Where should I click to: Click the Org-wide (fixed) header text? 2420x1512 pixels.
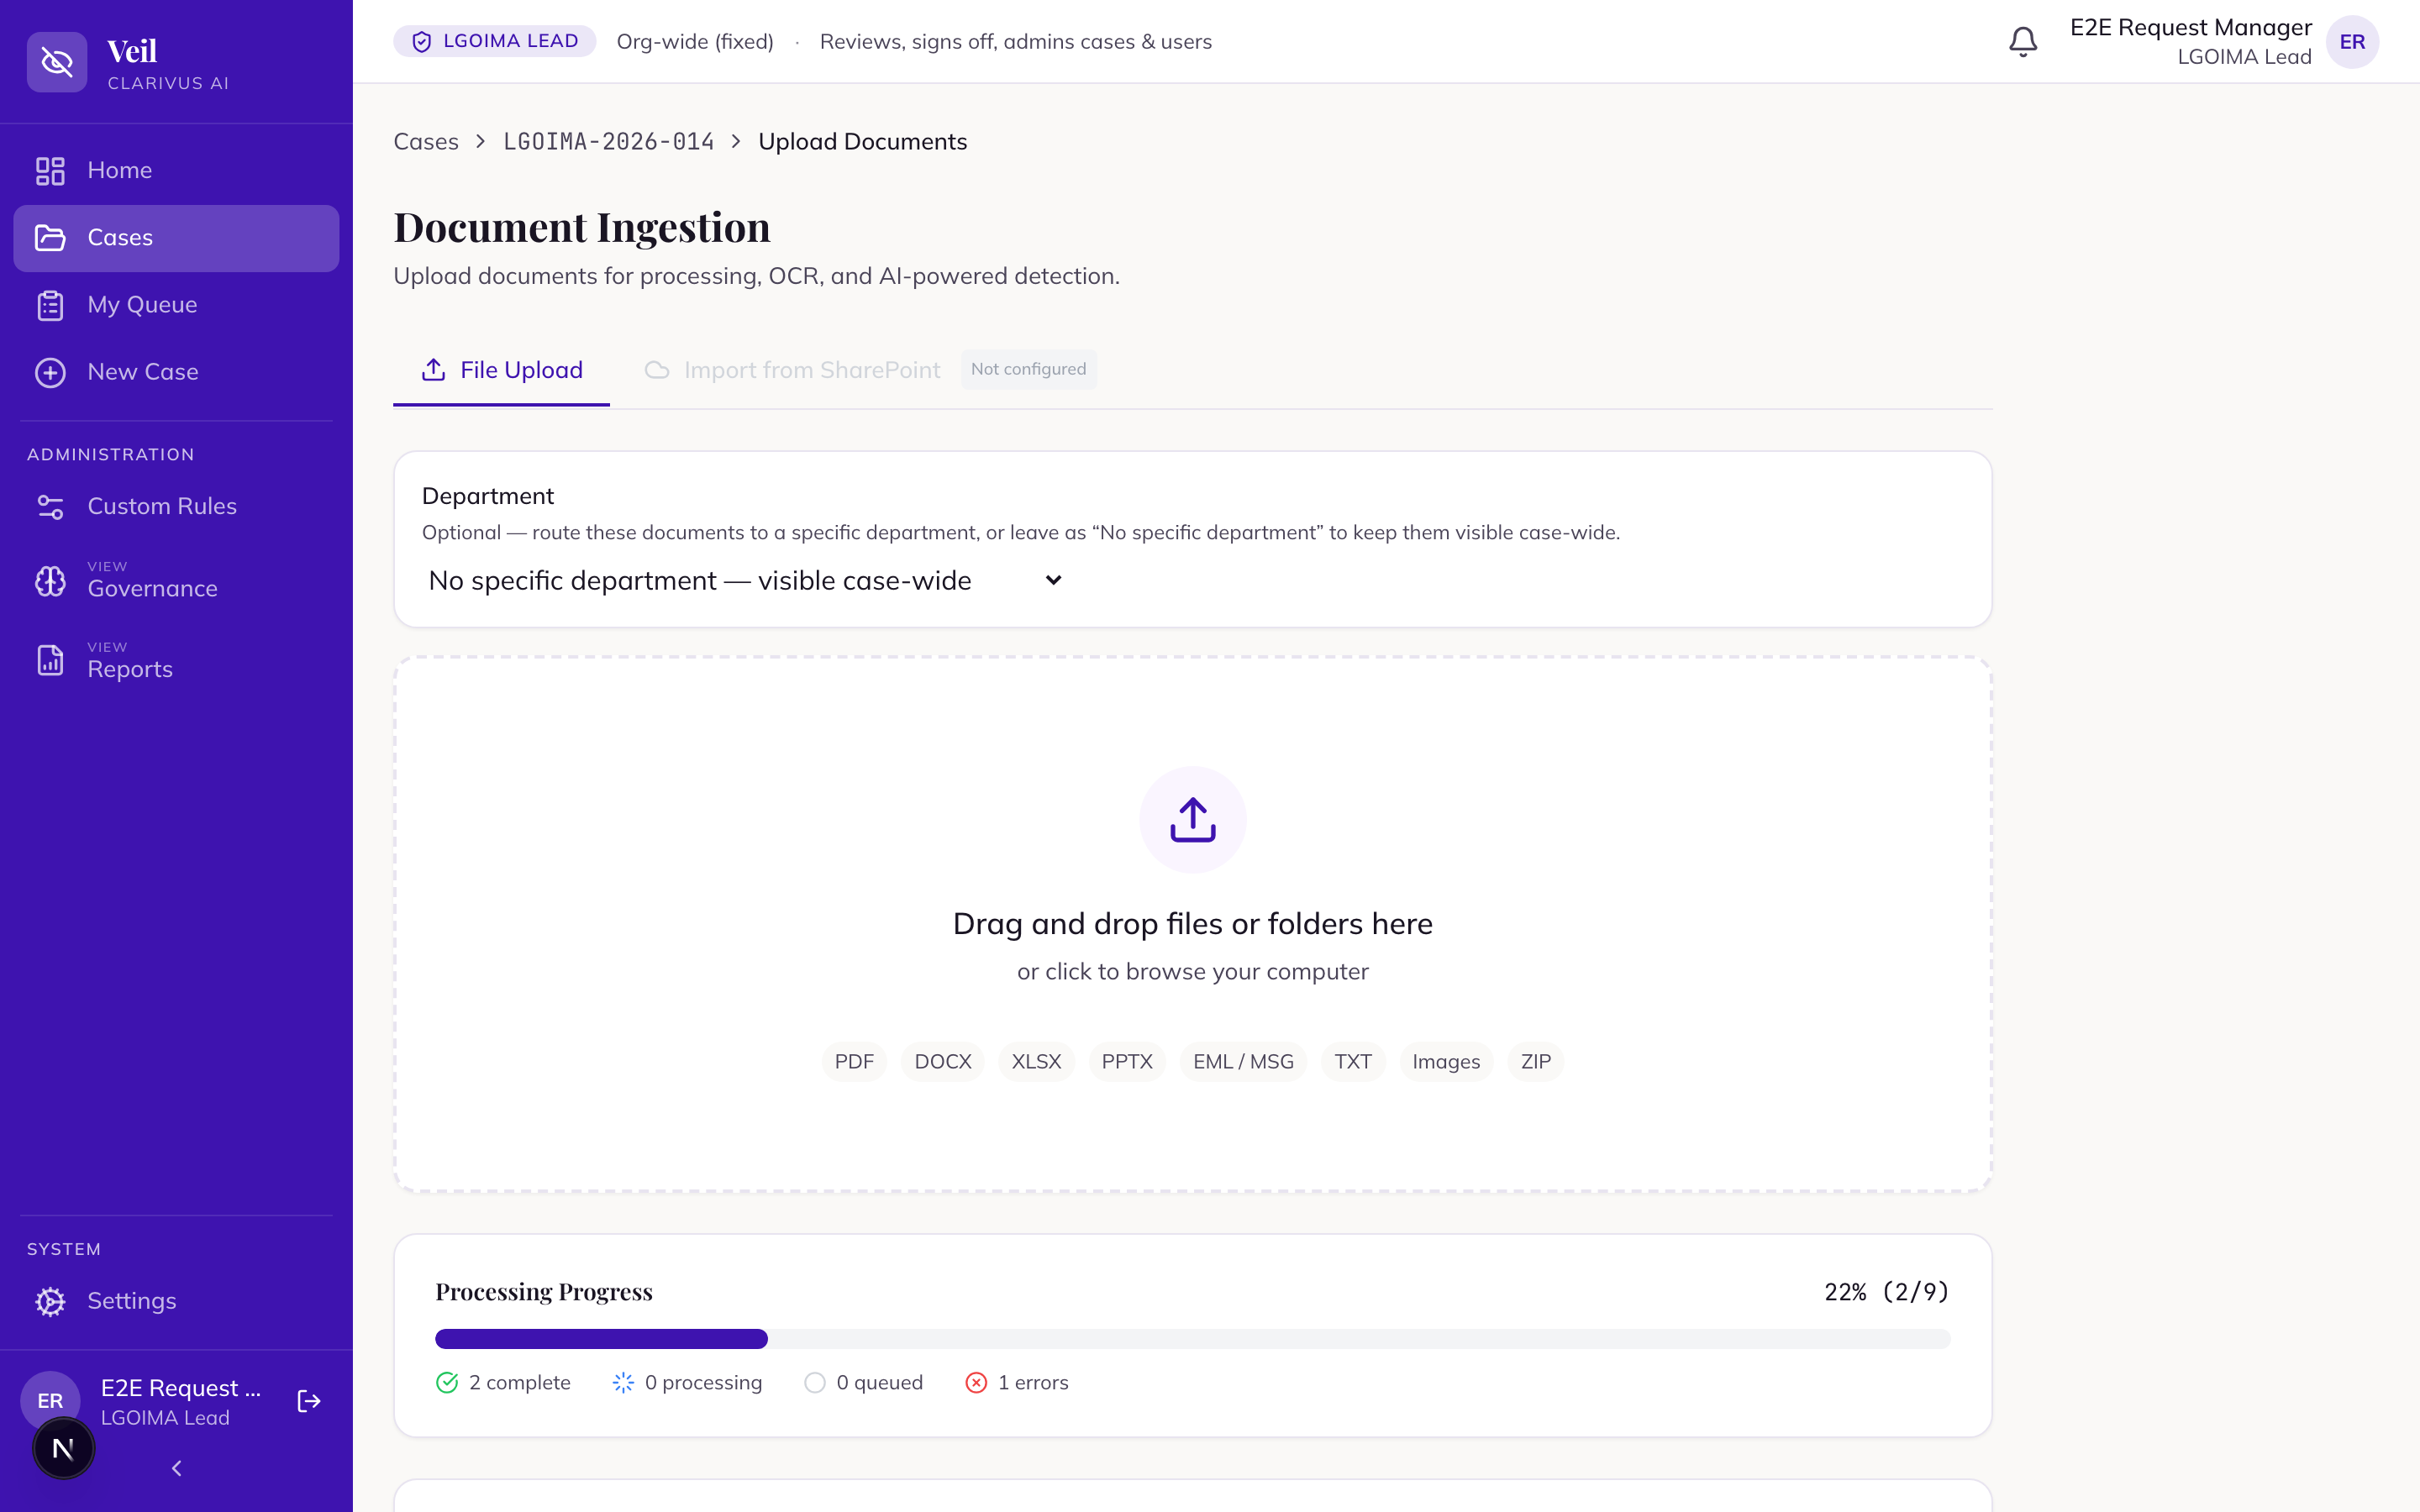(695, 42)
